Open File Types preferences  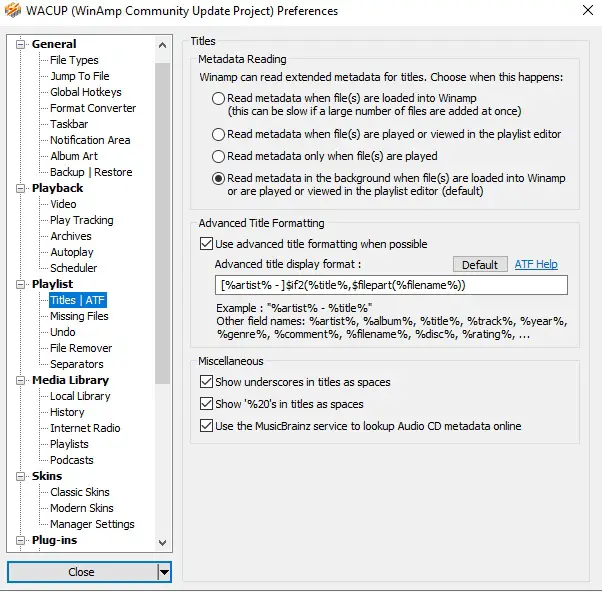click(x=74, y=60)
